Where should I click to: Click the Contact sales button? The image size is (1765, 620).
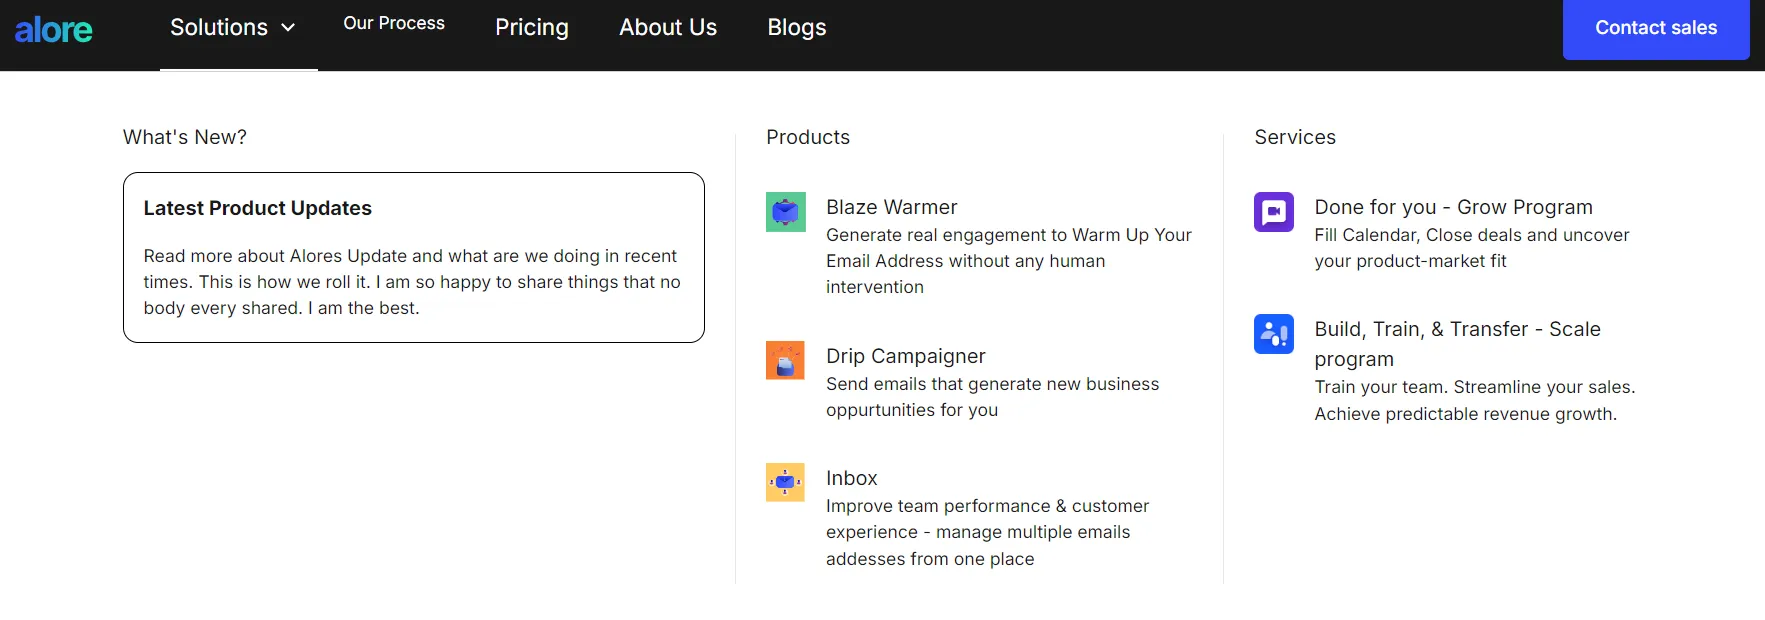point(1655,28)
